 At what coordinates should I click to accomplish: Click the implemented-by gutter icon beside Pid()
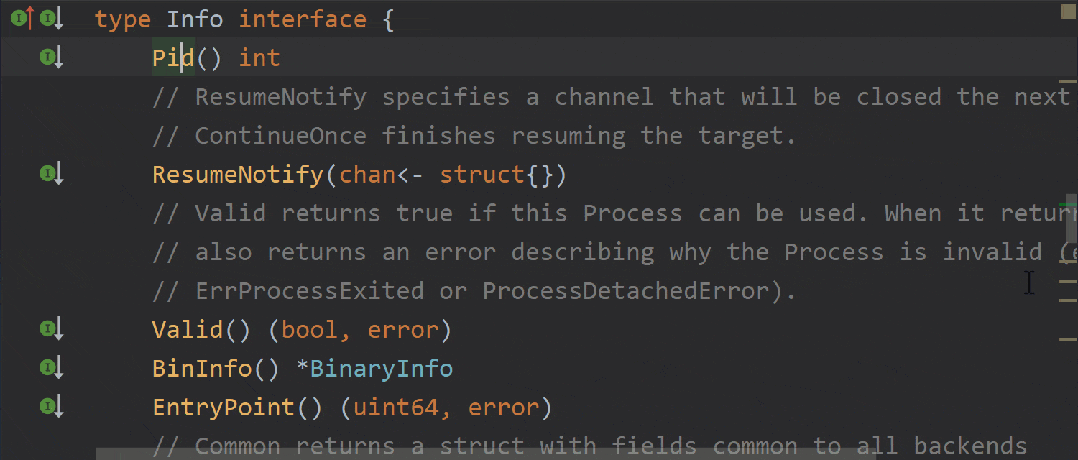click(x=51, y=58)
